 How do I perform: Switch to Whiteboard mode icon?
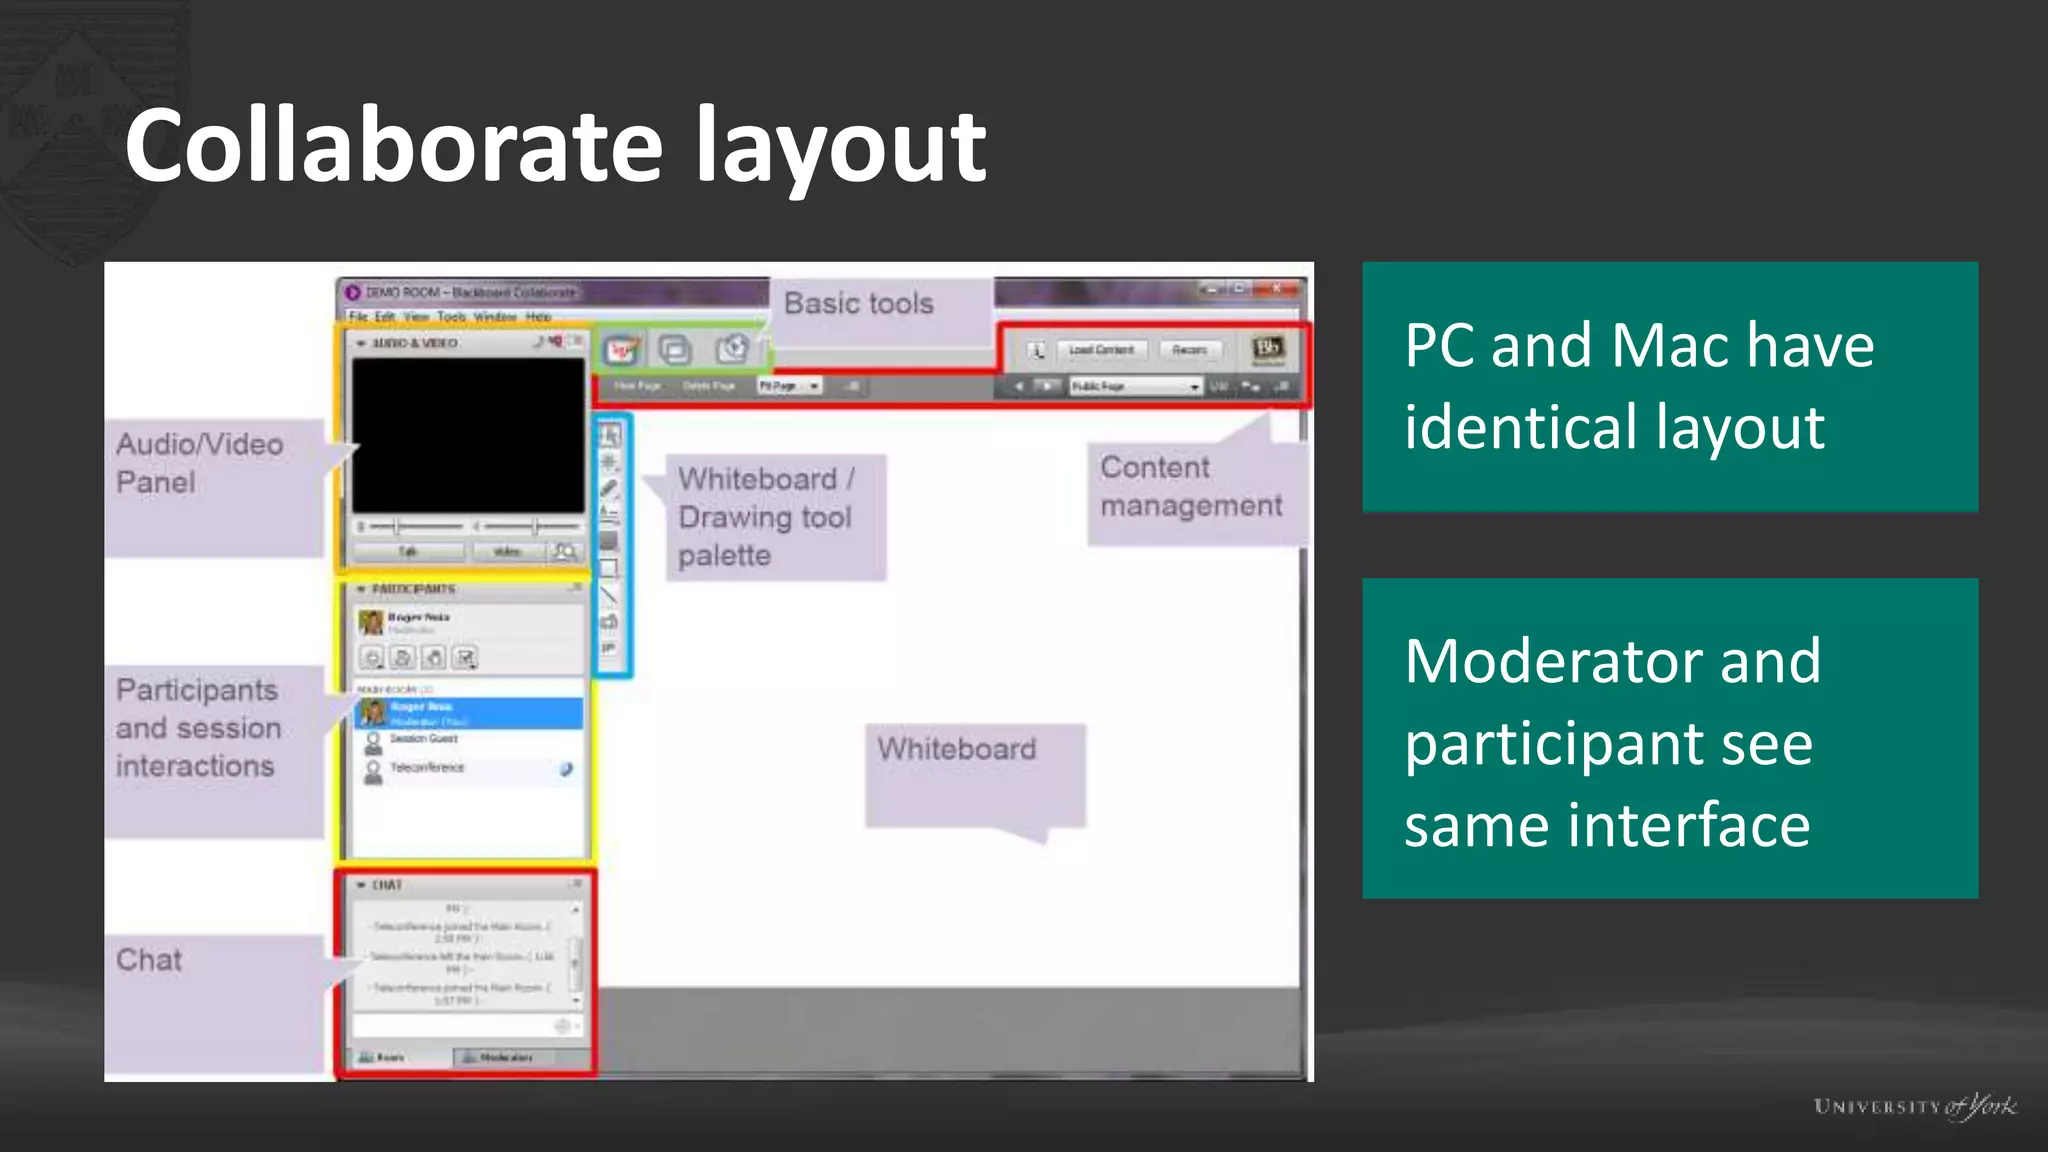[x=620, y=350]
